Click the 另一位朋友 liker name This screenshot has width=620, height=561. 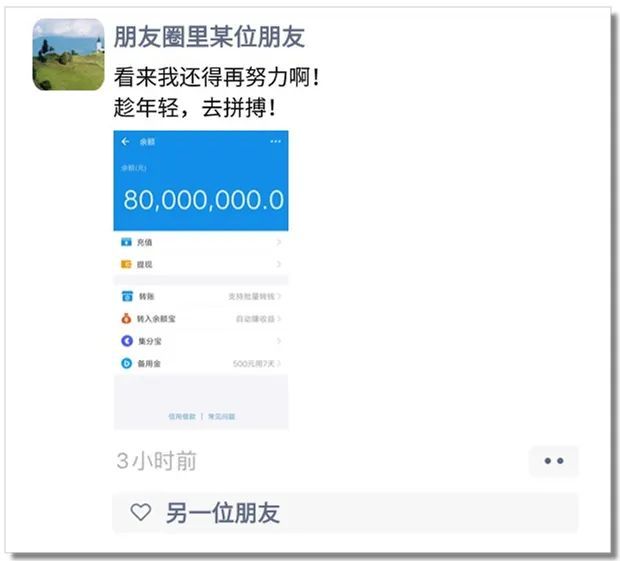pos(223,513)
